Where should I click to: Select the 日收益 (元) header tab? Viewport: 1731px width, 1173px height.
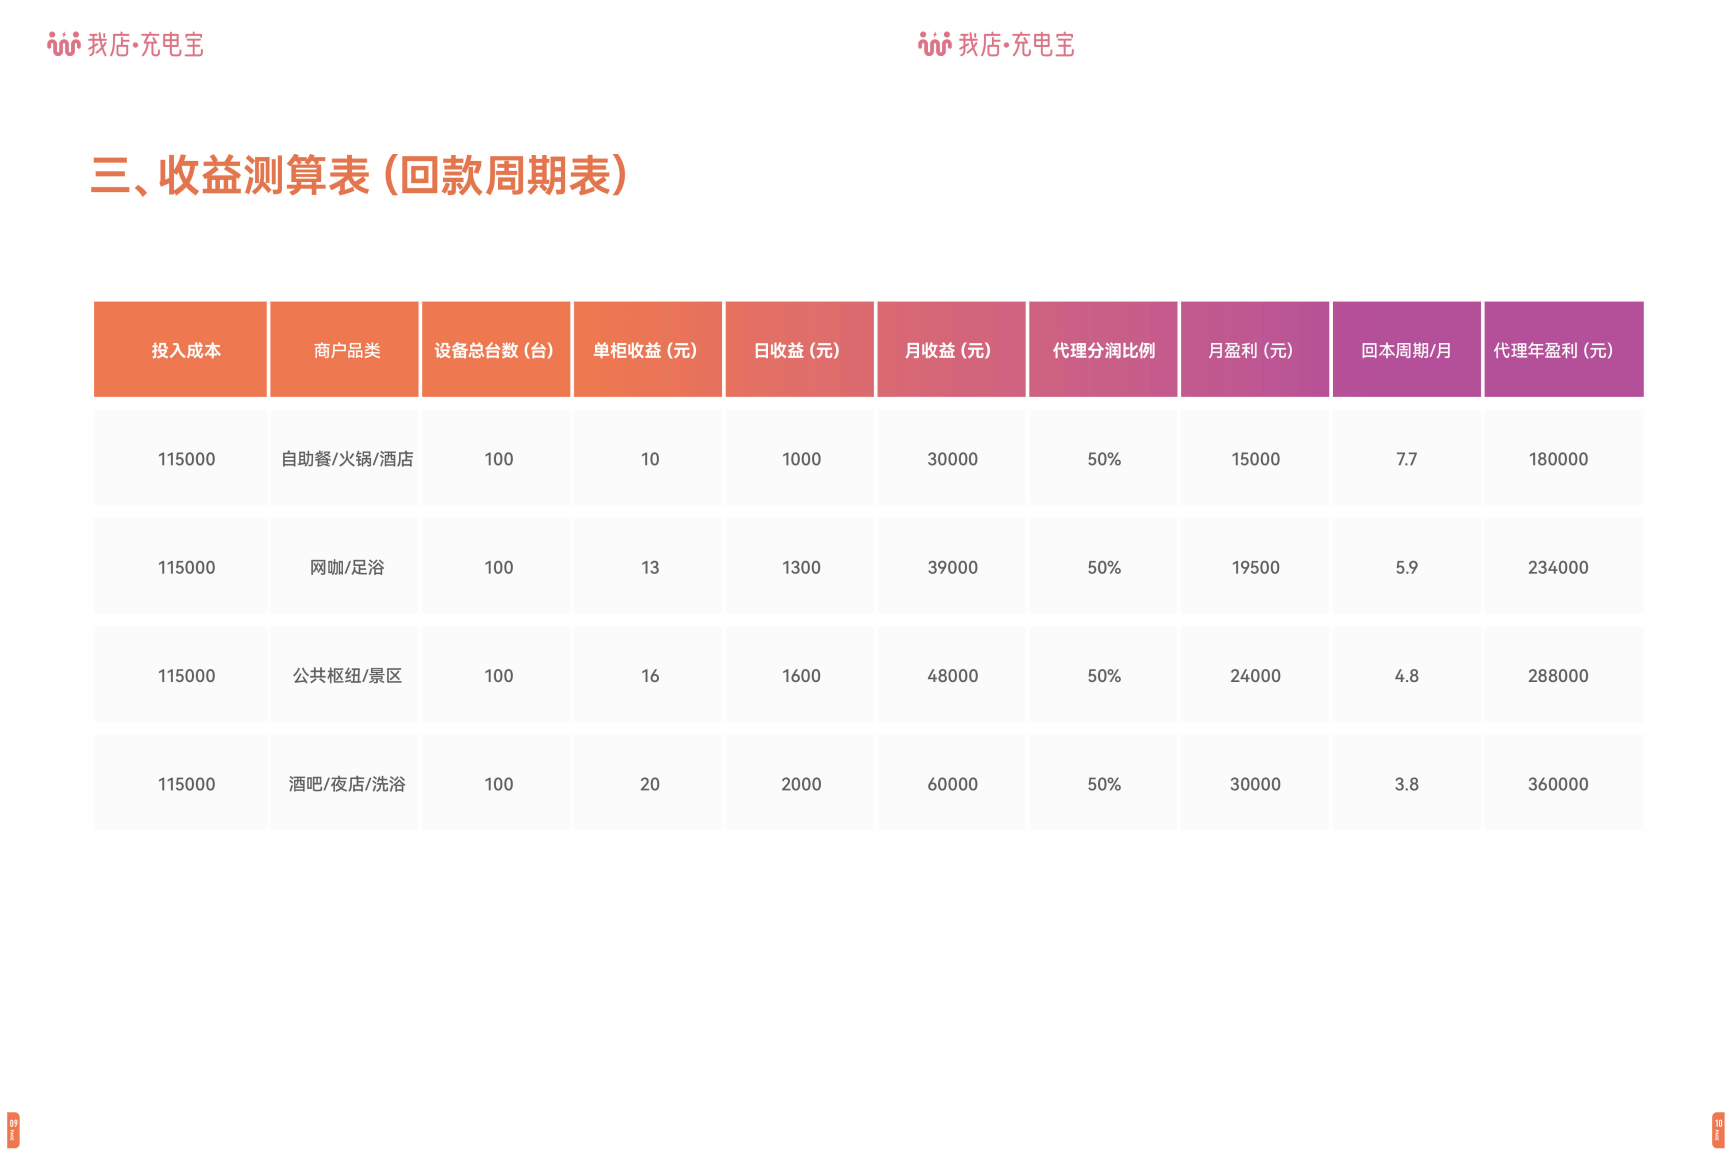click(x=800, y=350)
